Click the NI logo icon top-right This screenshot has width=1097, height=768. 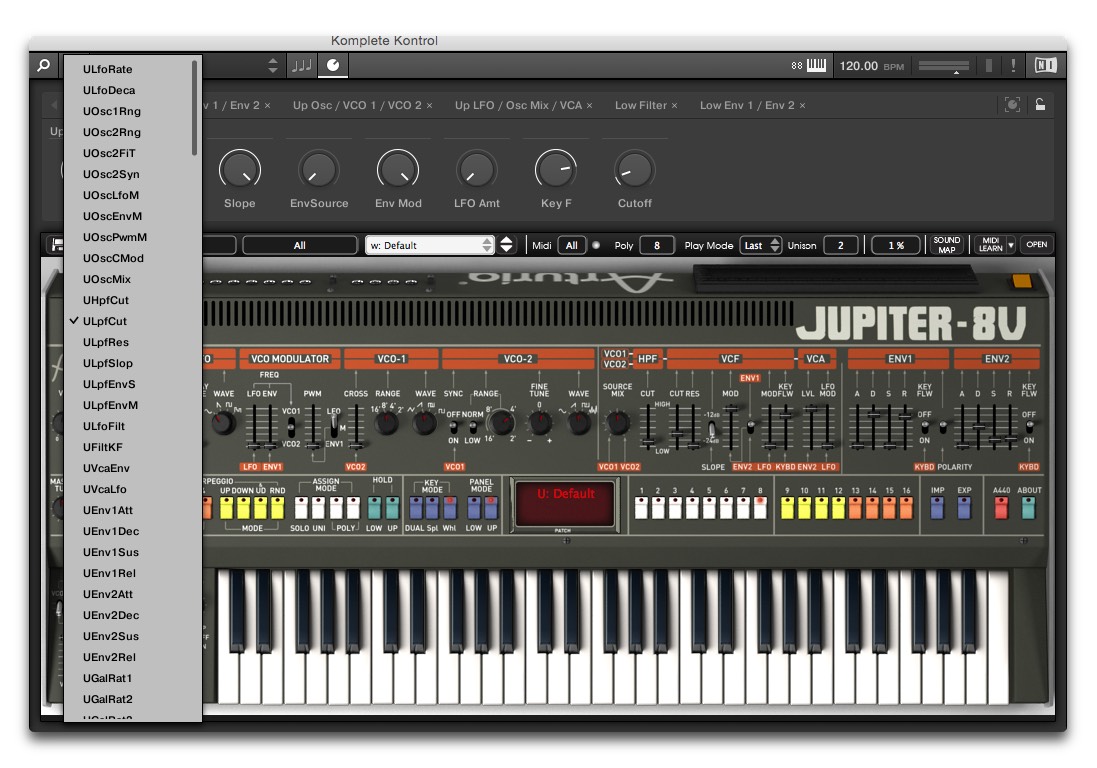pyautogui.click(x=1046, y=65)
